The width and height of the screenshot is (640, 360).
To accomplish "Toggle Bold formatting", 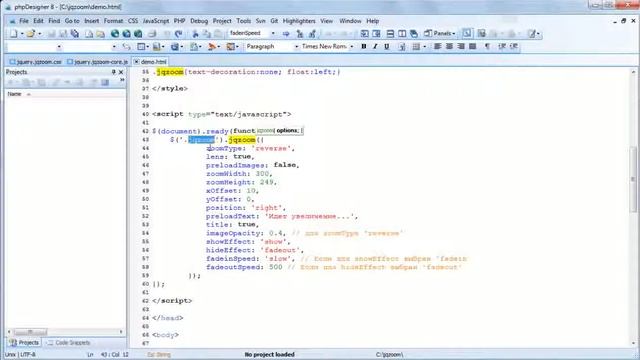I will (x=363, y=47).
